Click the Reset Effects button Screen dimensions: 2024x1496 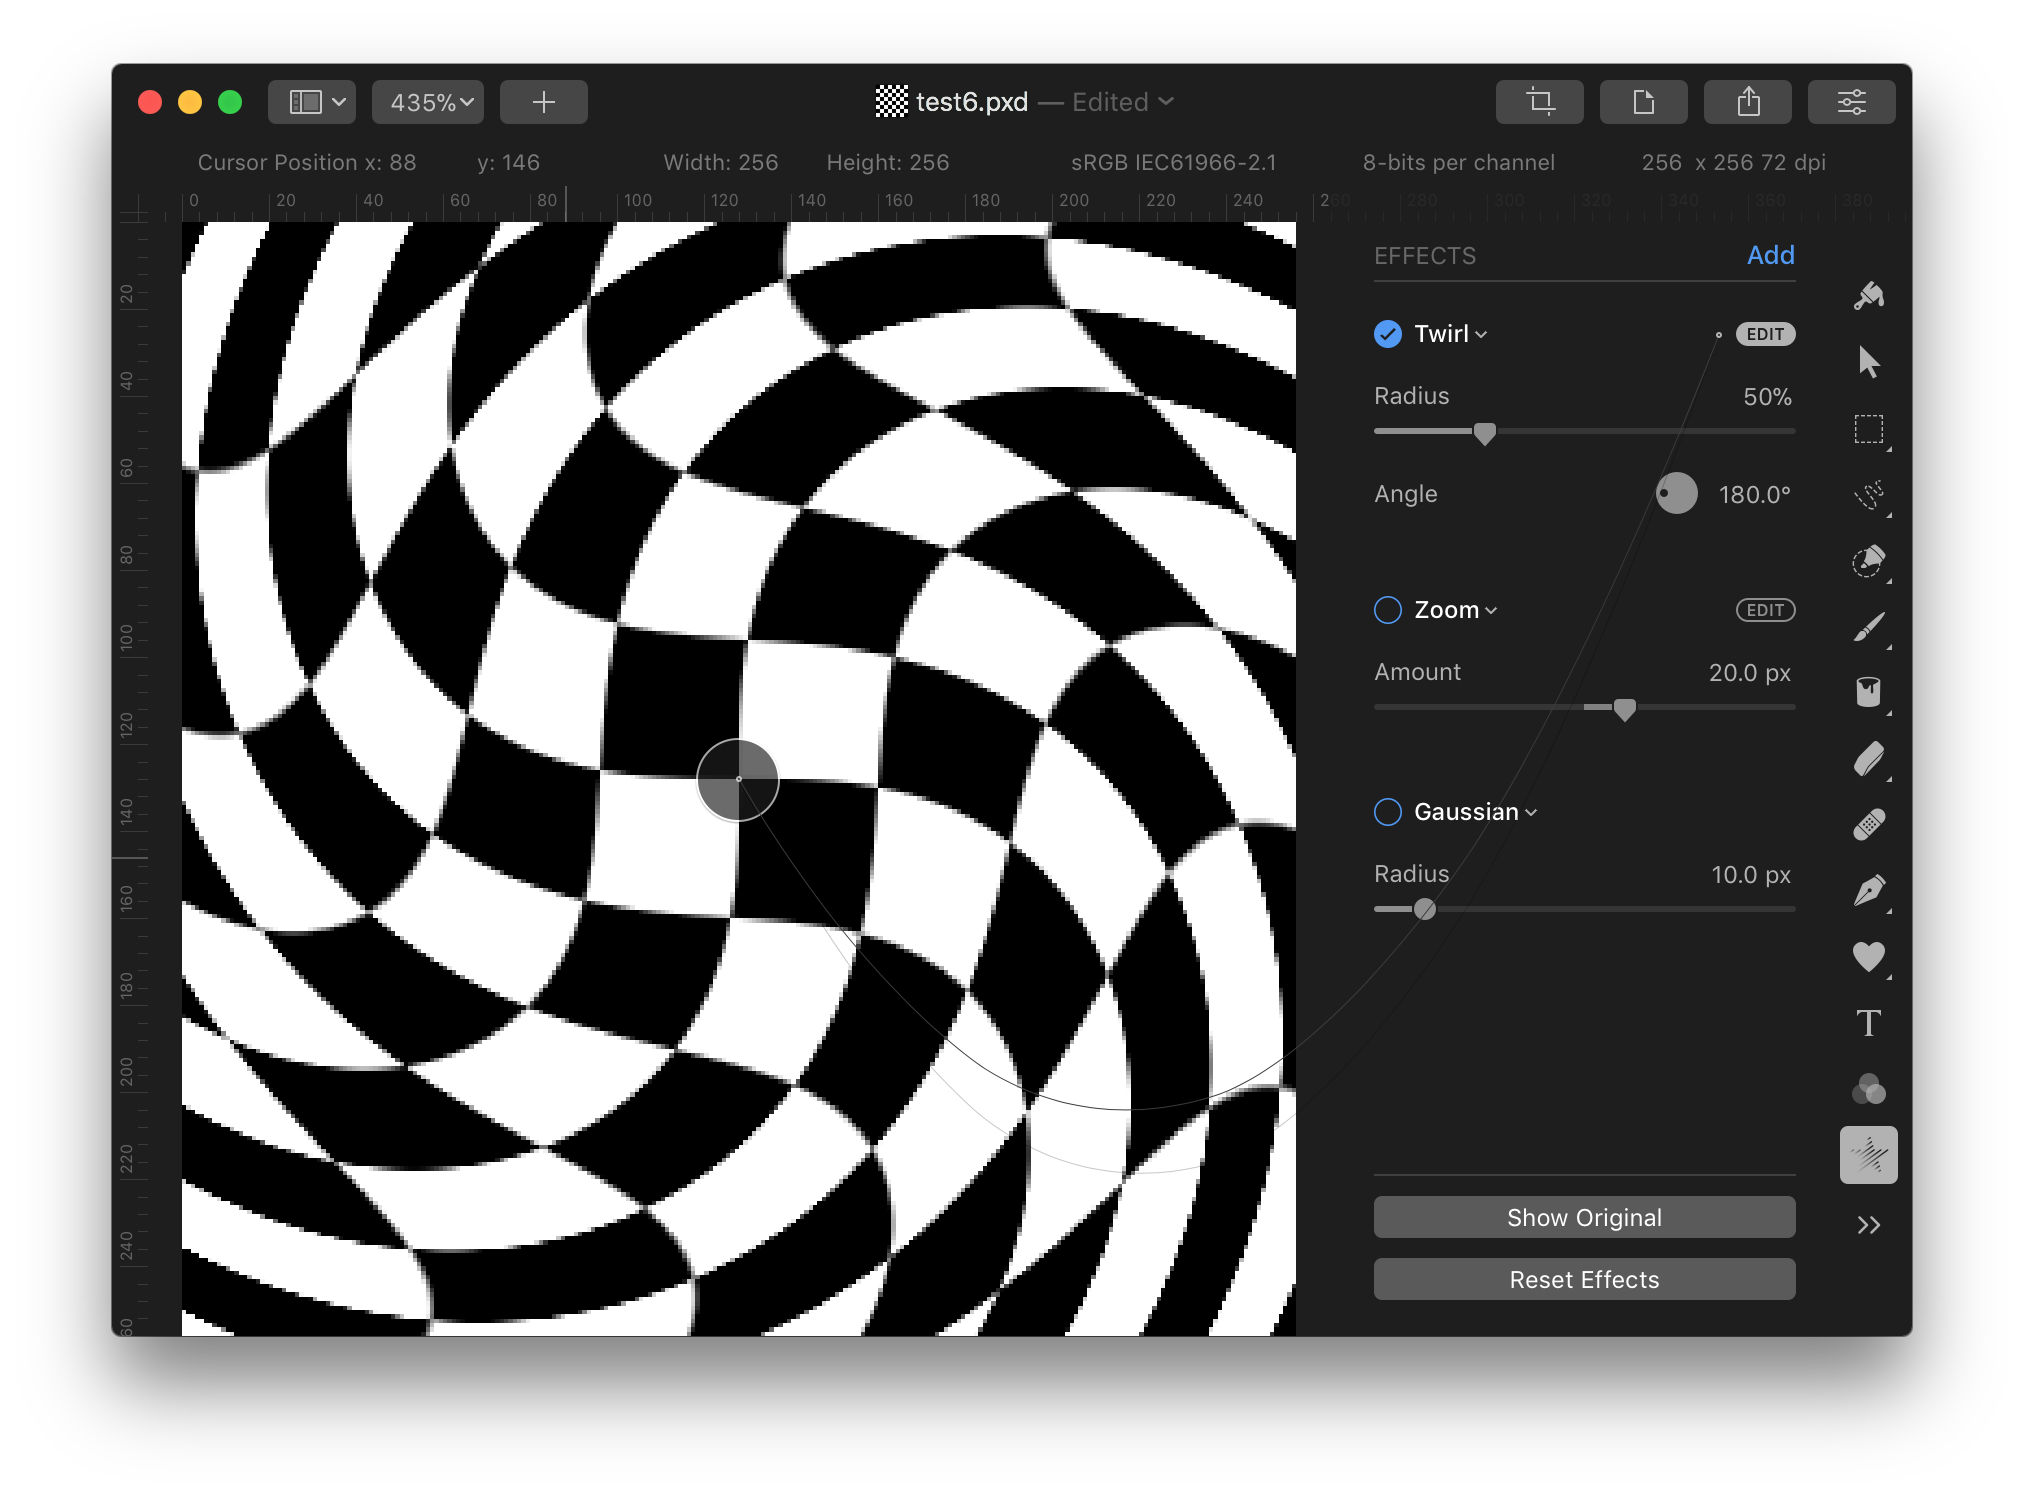1584,1279
